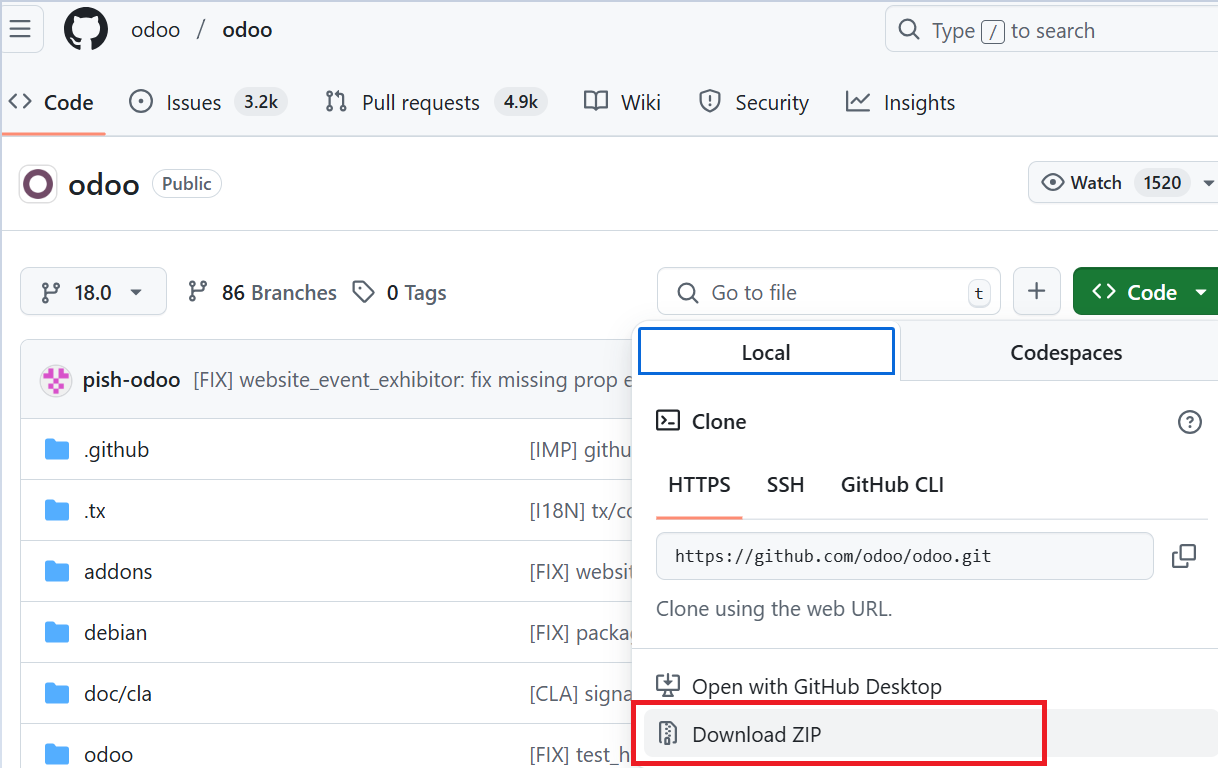Viewport: 1218px width, 768px height.
Task: Open the odoo folder name in file list
Action: pos(108,755)
